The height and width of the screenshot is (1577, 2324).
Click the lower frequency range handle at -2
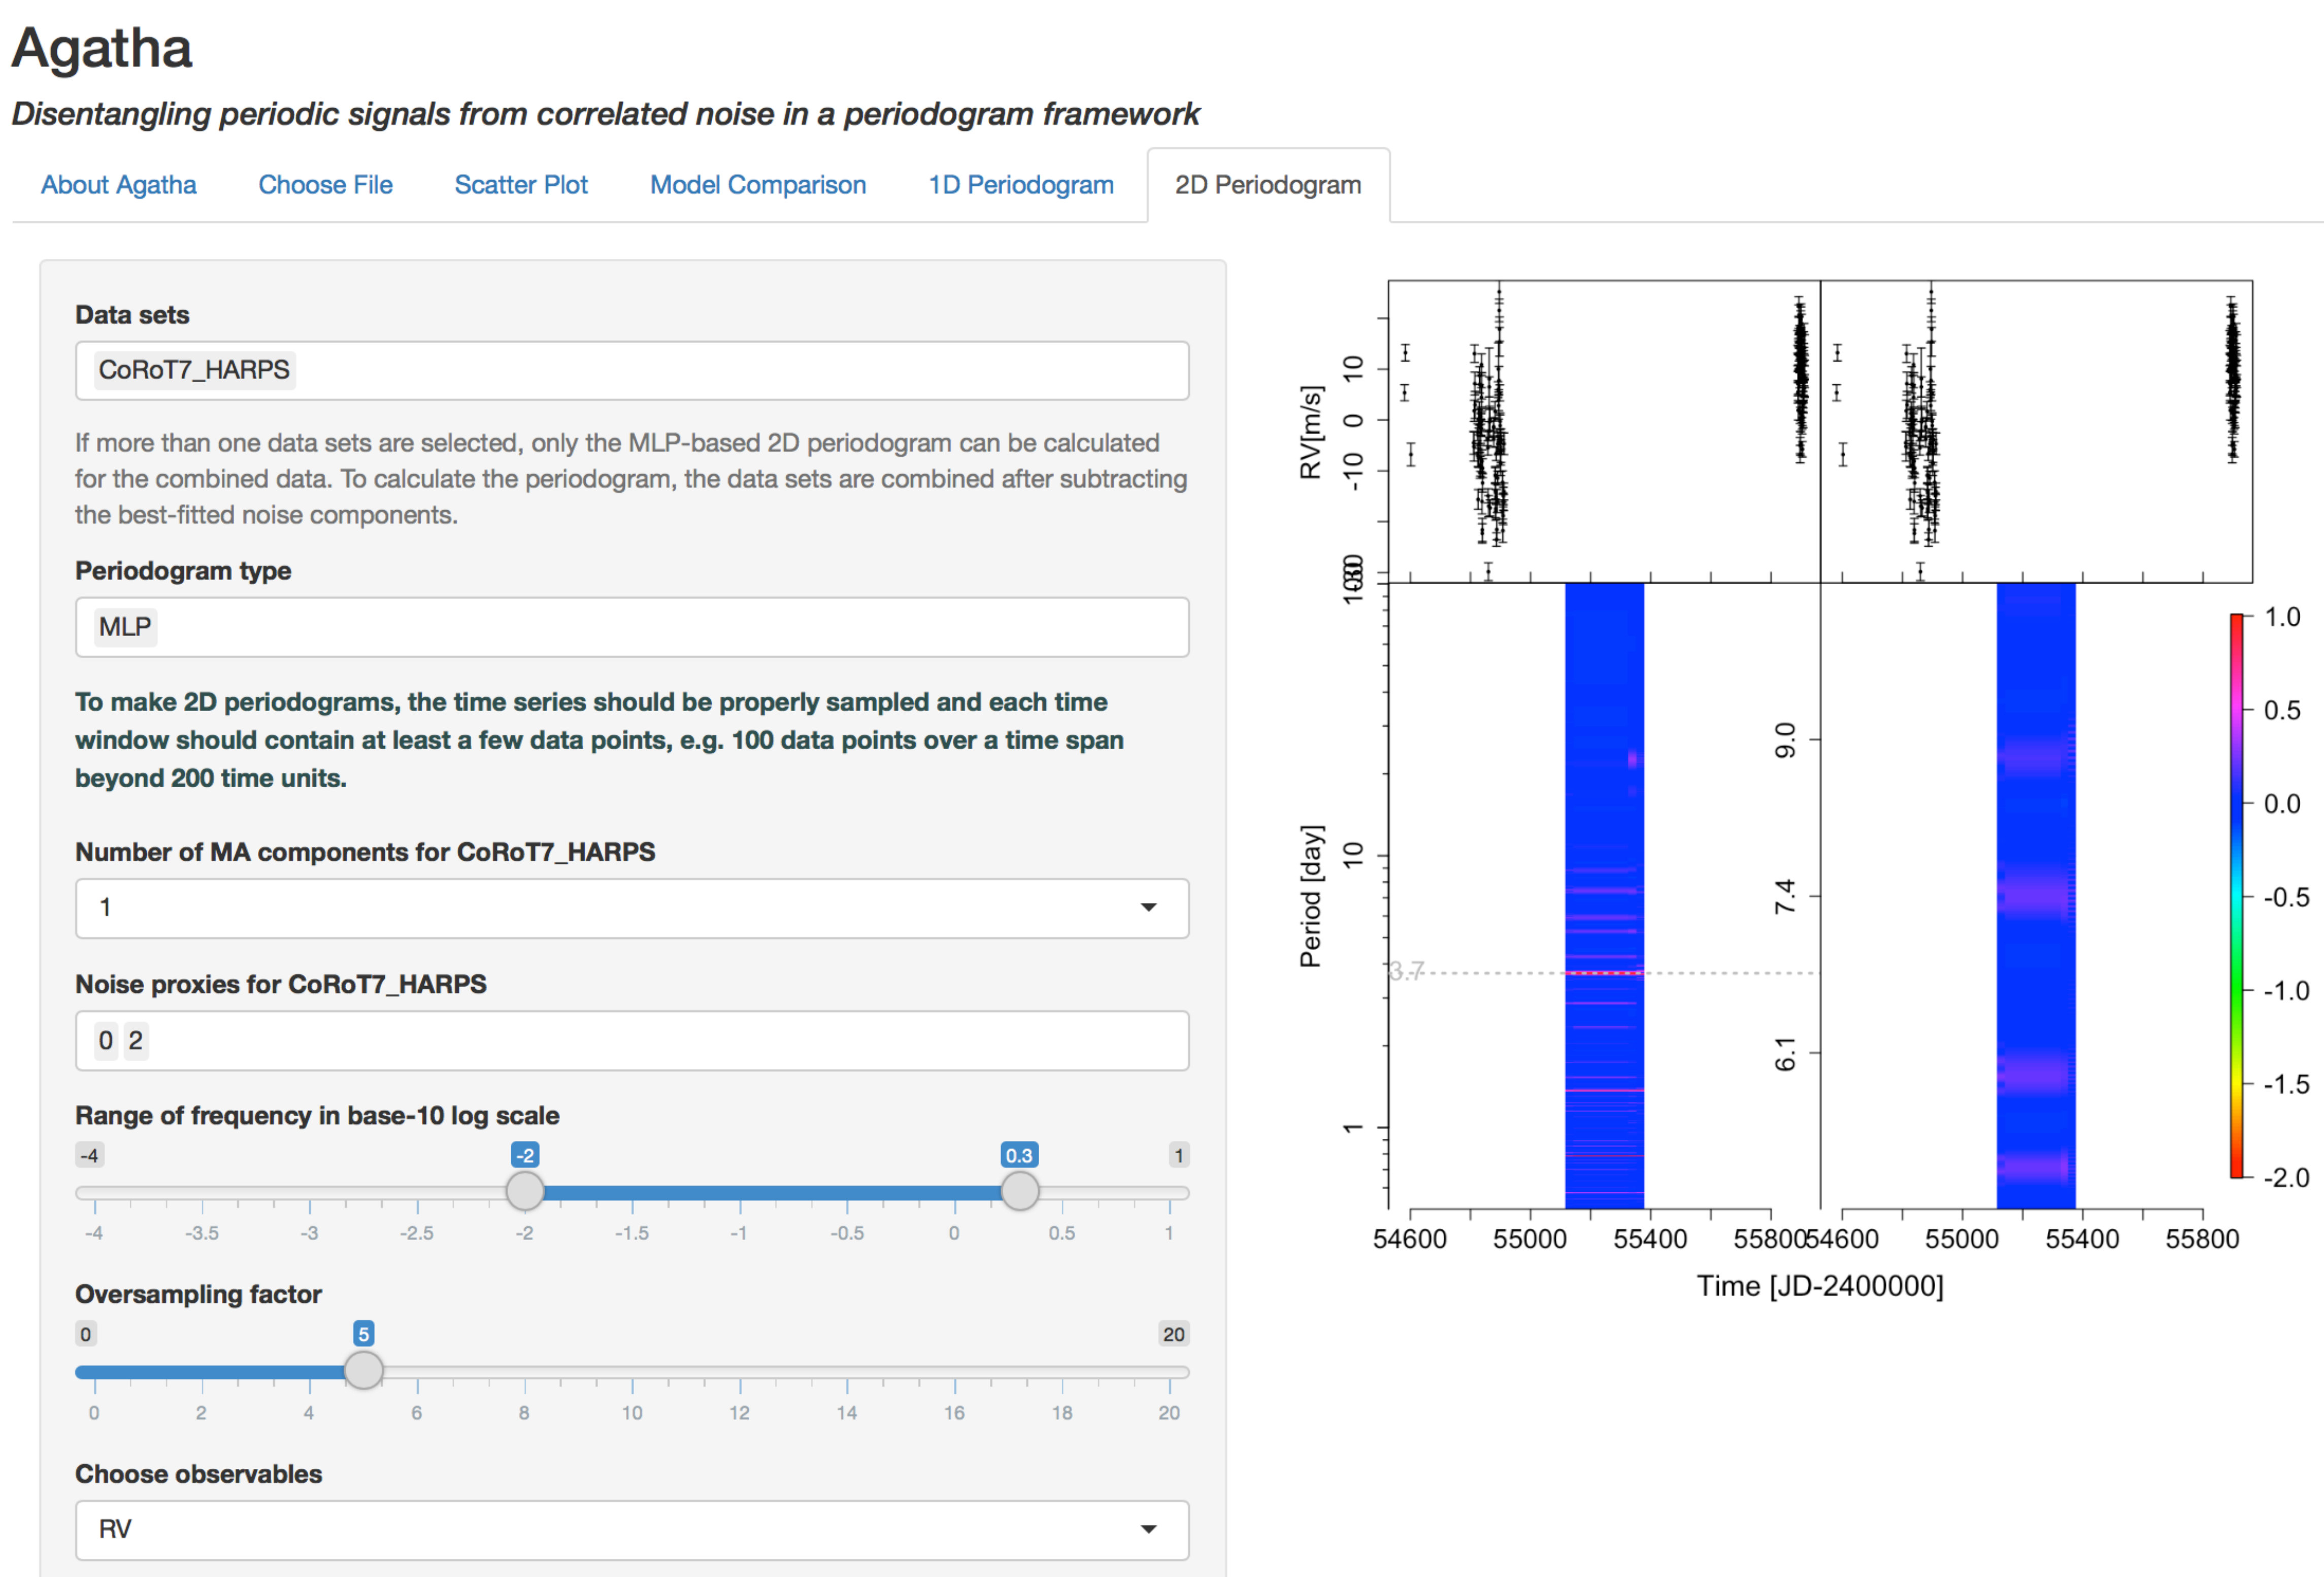coord(525,1191)
